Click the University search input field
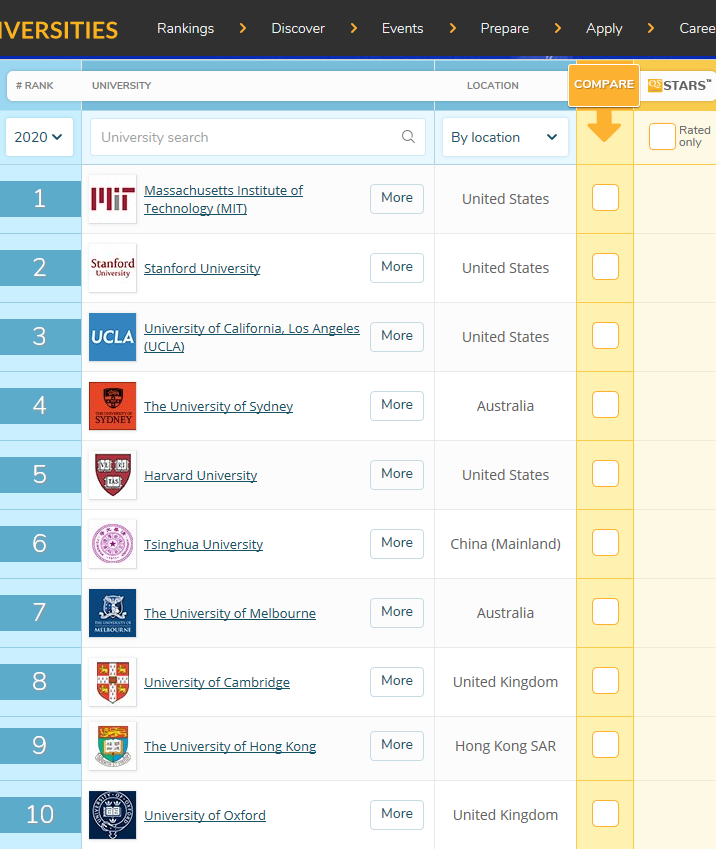The image size is (716, 849). 258,137
